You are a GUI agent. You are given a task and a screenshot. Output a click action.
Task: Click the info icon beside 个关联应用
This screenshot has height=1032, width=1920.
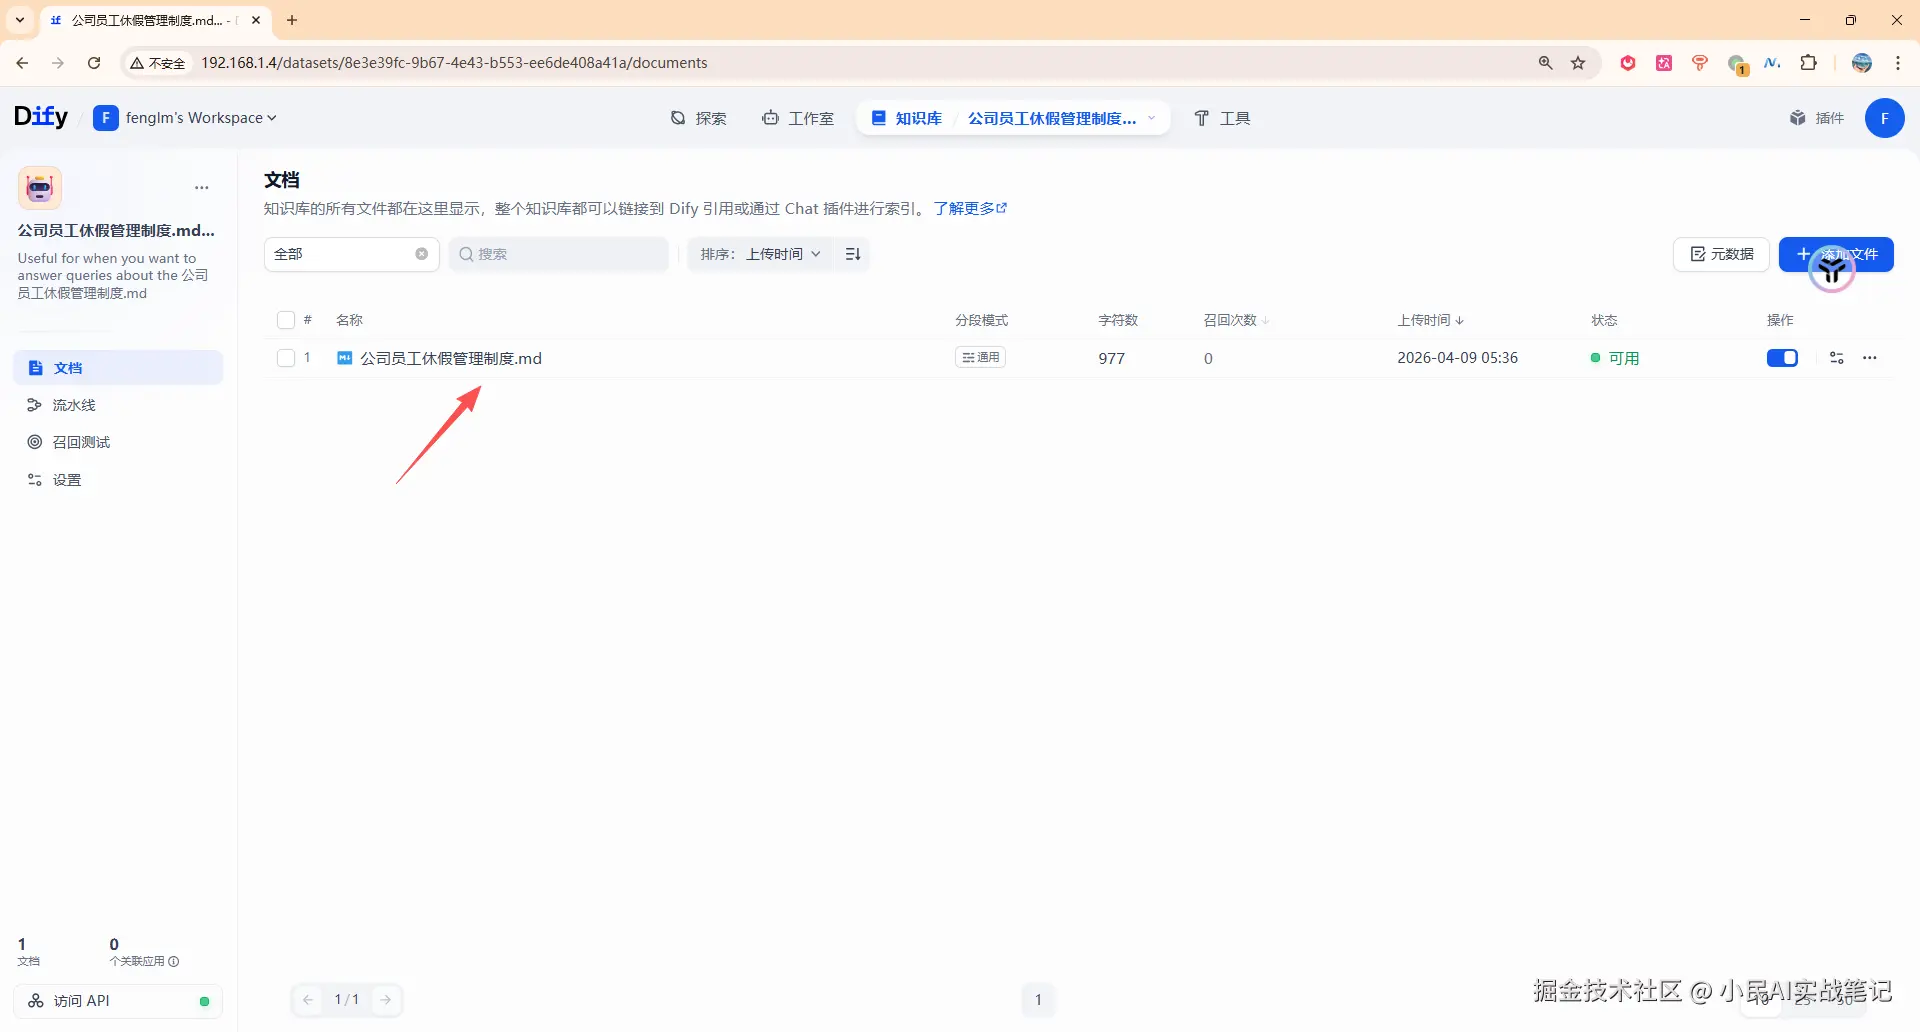tap(174, 962)
